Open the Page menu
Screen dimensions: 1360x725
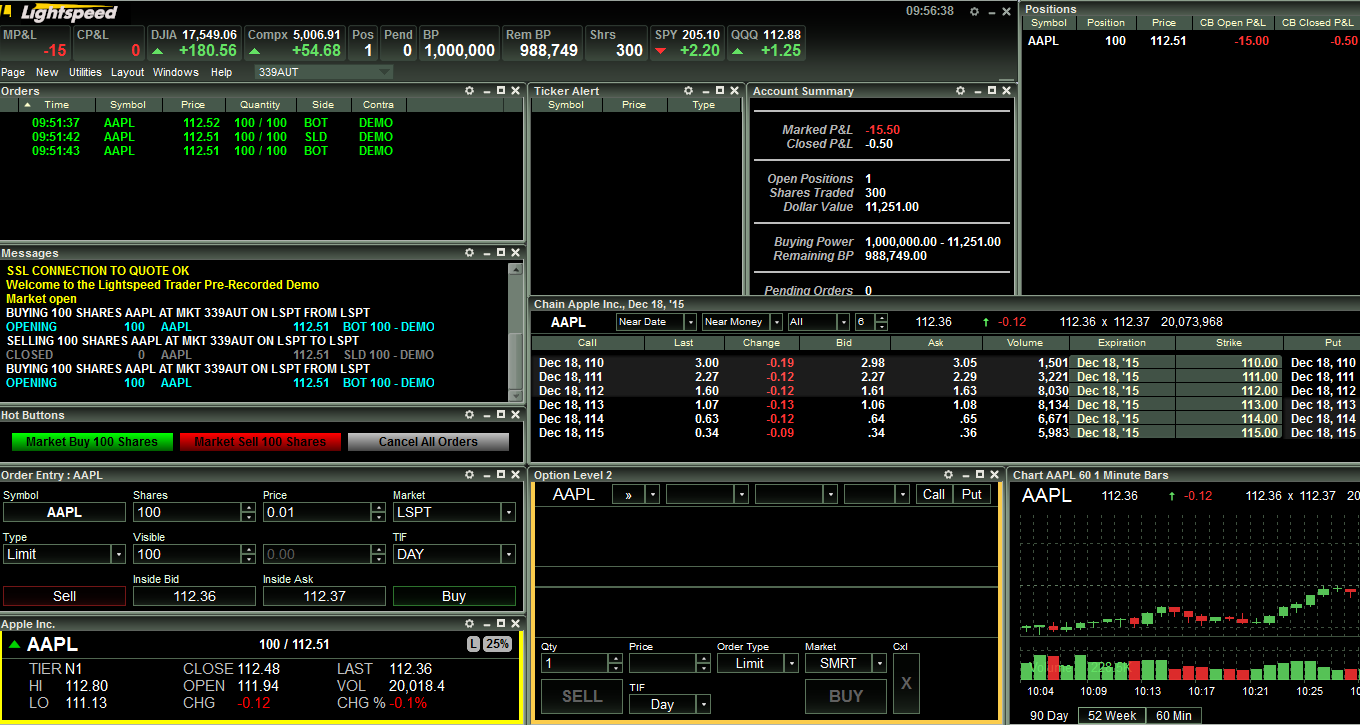(13, 72)
